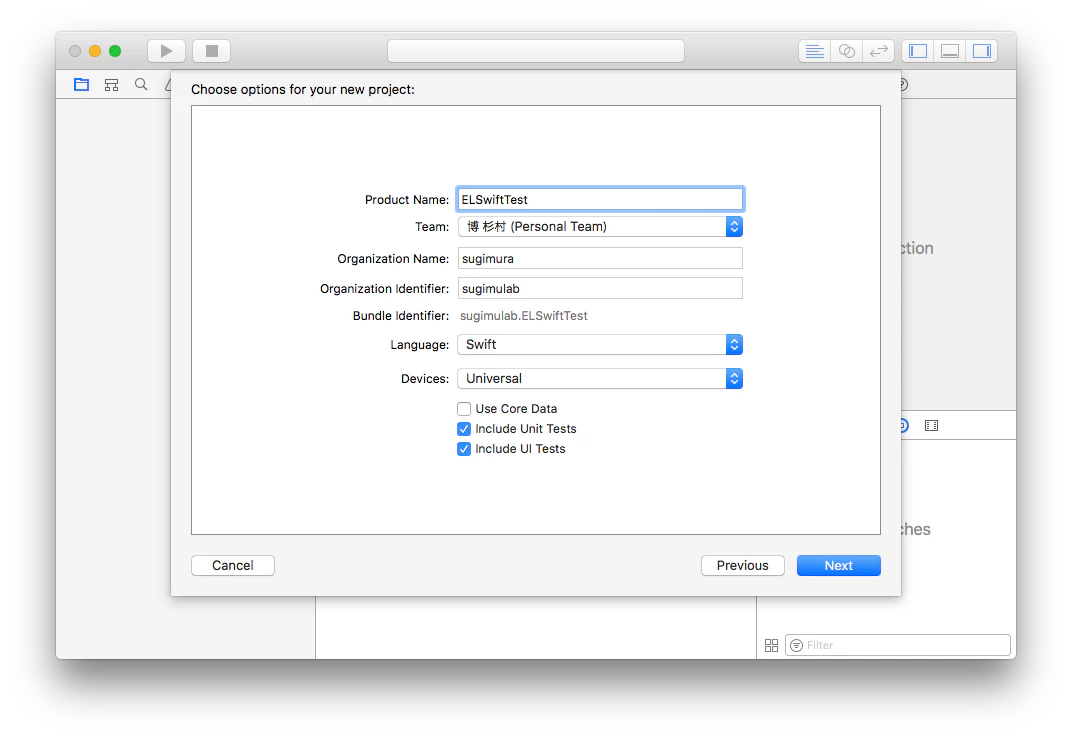
Task: Click the bundle identifier text sugimulab.ELSwiftTest
Action: tap(524, 316)
